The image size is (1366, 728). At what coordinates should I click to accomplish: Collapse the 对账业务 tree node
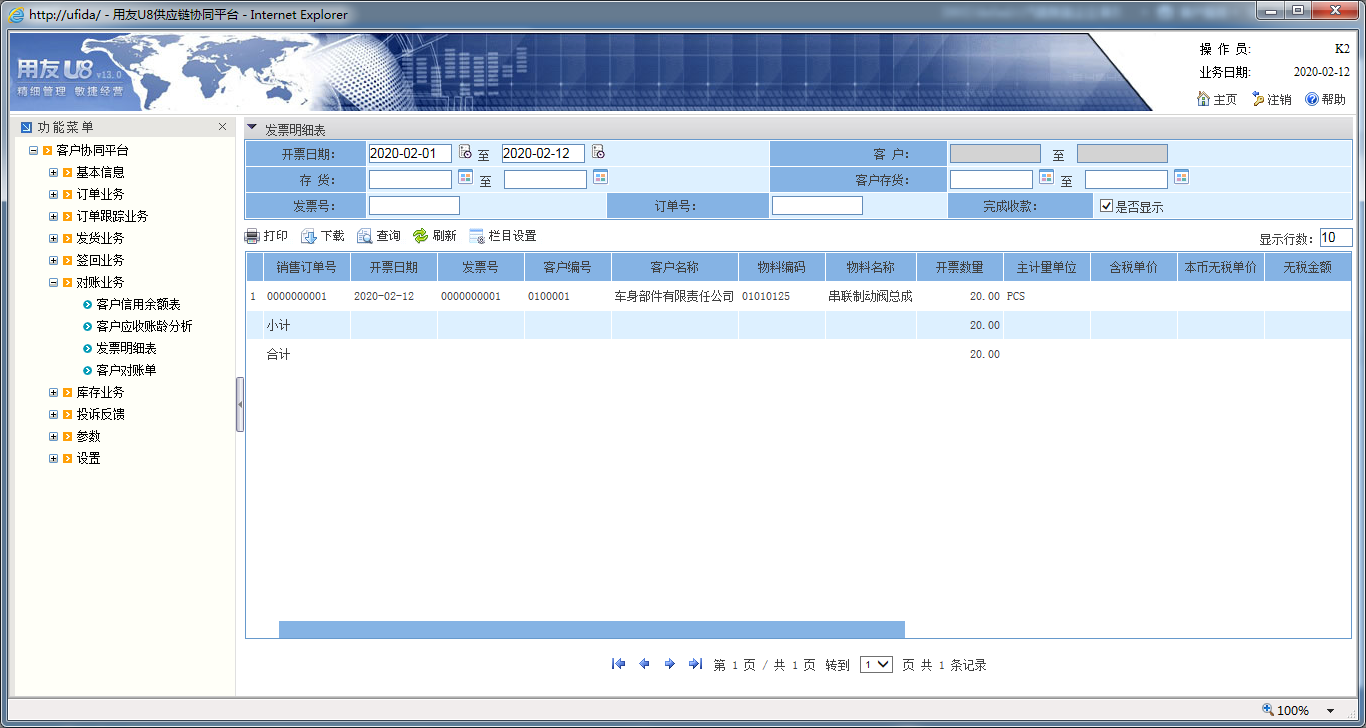tap(54, 282)
